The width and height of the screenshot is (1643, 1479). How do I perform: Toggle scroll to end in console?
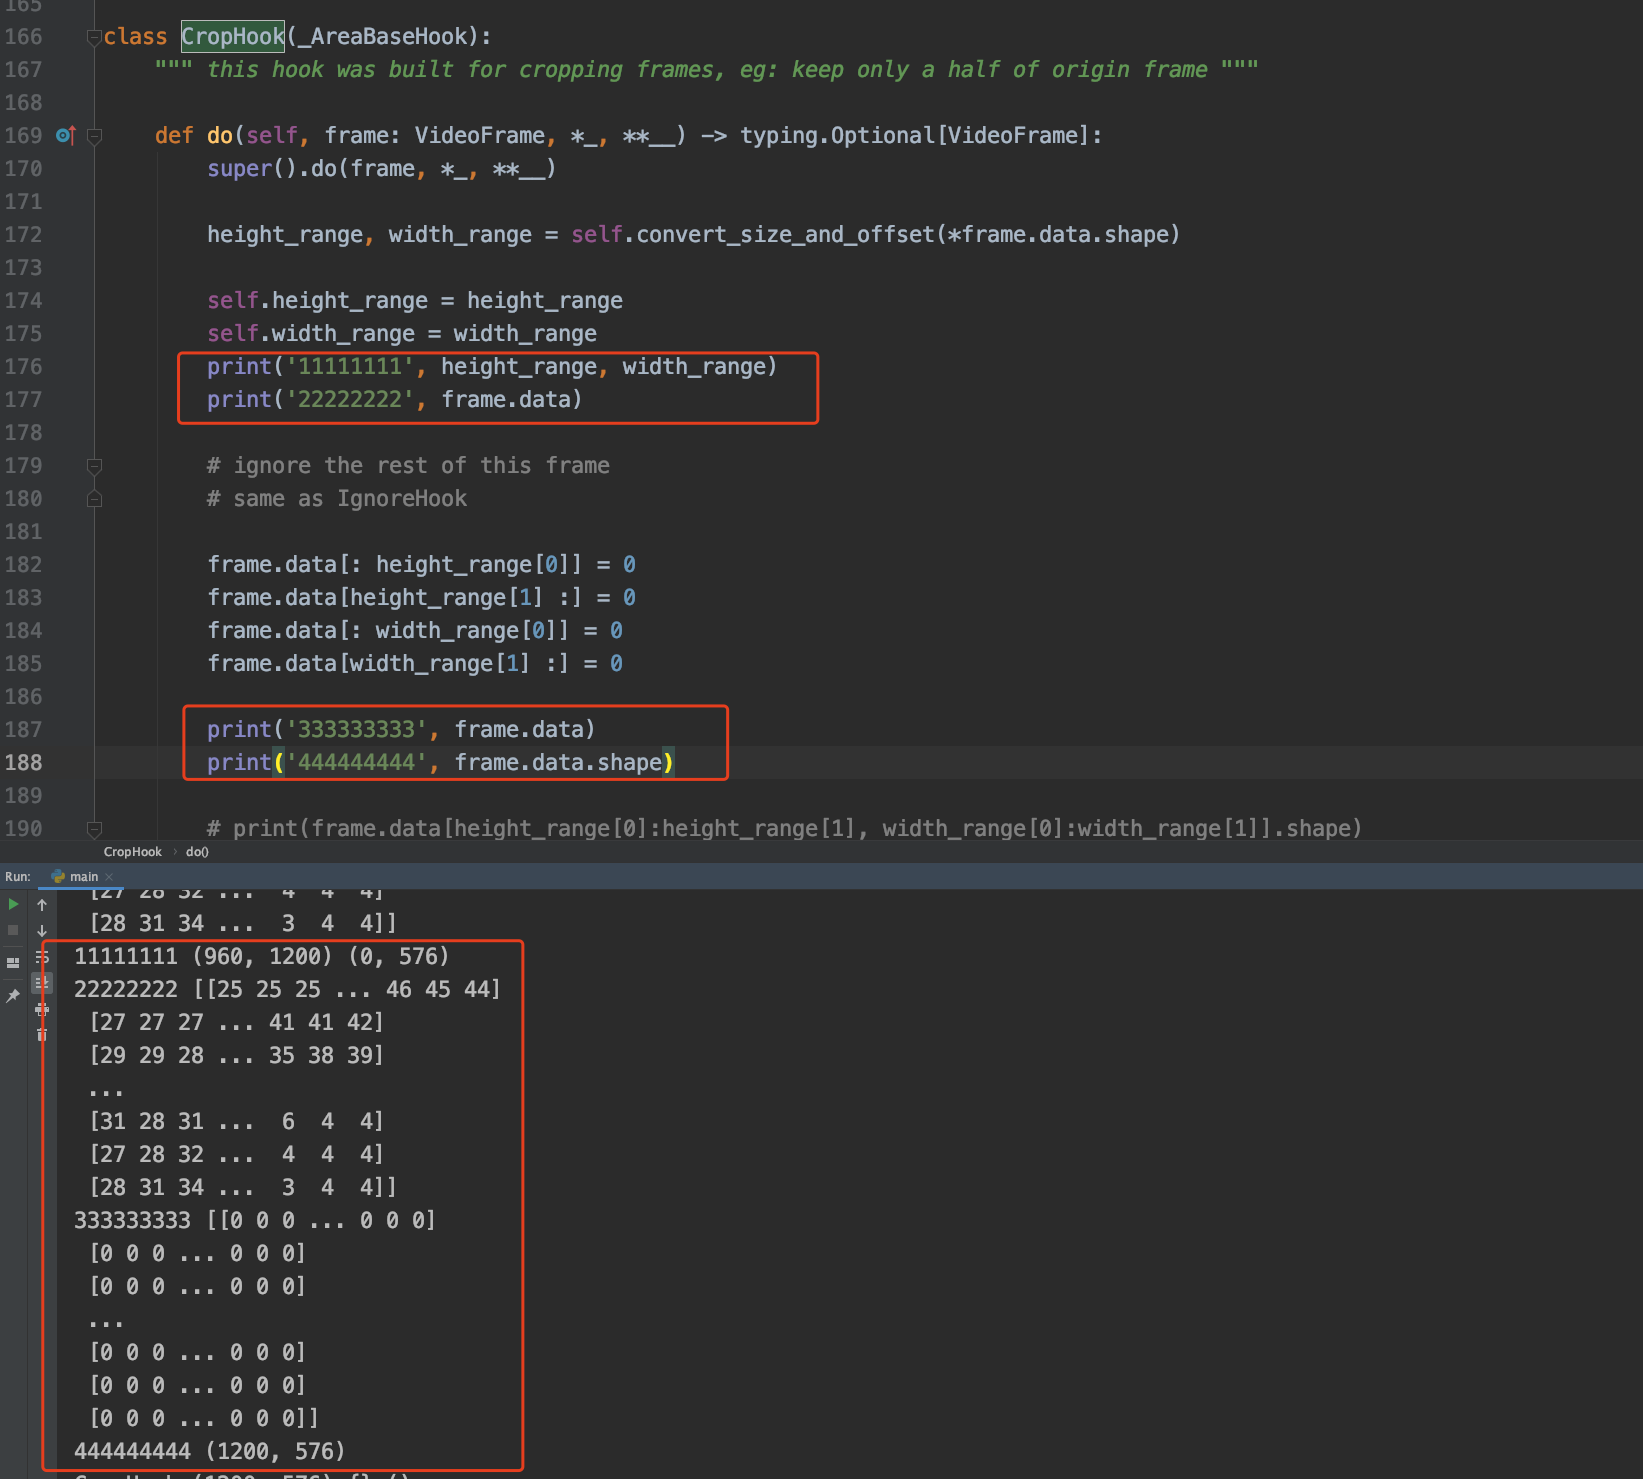pos(42,983)
